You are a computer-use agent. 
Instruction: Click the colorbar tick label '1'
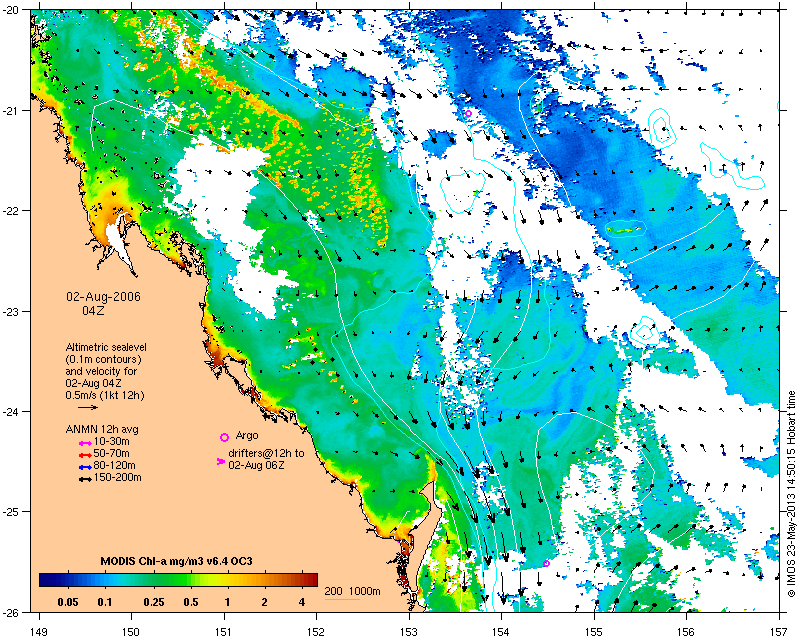pos(228,602)
